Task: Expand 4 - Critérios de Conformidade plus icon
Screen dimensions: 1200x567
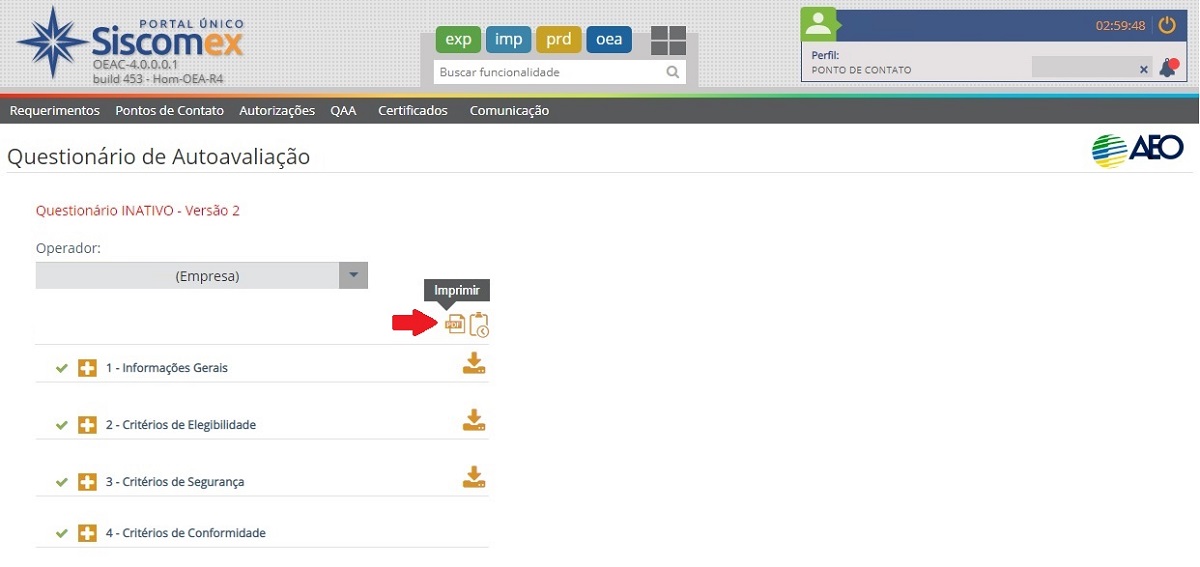Action: click(x=88, y=533)
